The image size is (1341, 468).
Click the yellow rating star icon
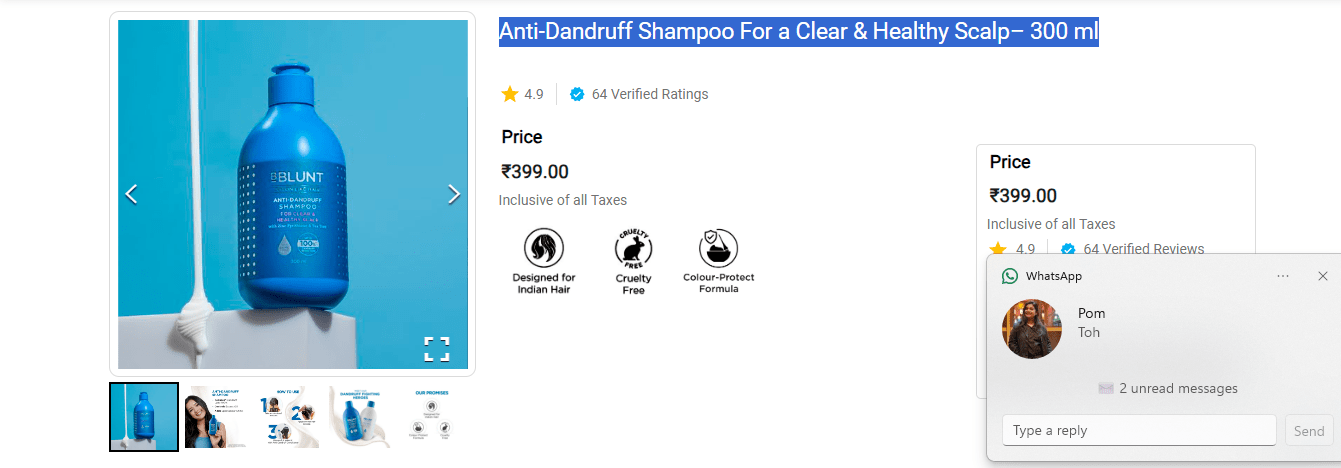click(x=510, y=94)
